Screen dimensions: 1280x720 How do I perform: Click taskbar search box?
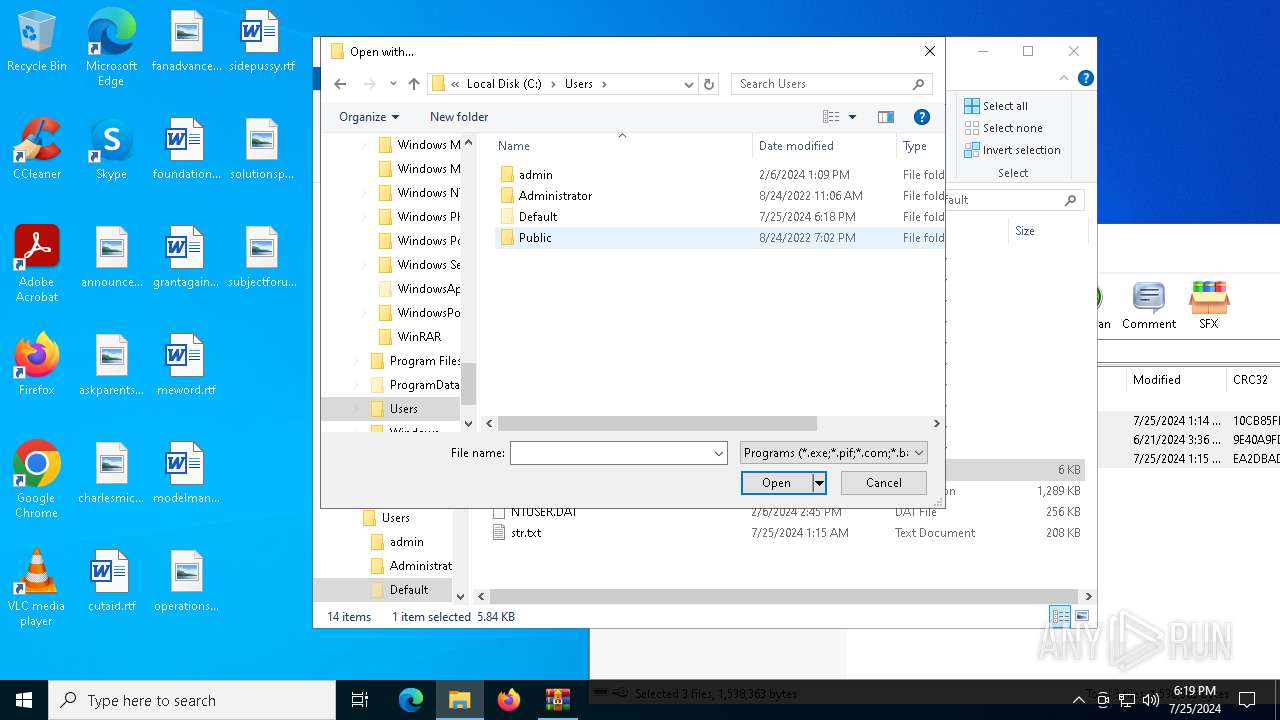click(192, 700)
